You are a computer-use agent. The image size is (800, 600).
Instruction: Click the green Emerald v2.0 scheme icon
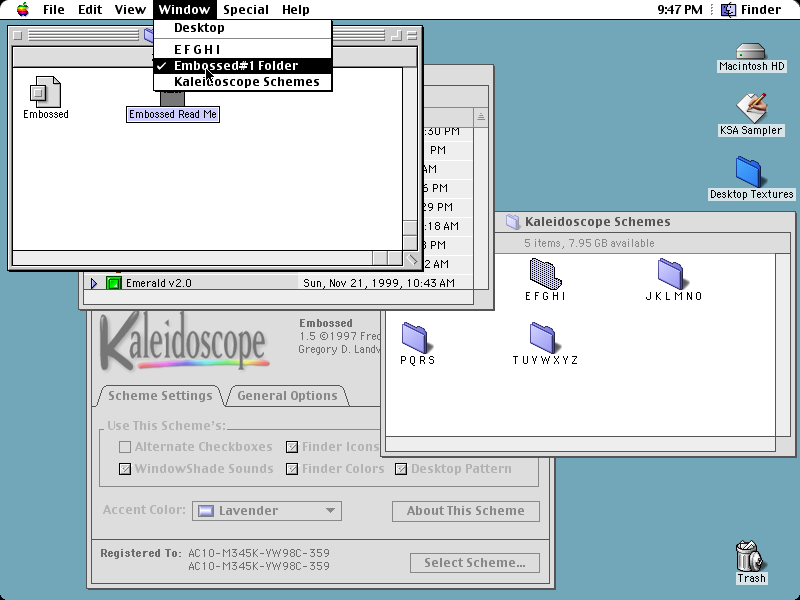click(114, 283)
